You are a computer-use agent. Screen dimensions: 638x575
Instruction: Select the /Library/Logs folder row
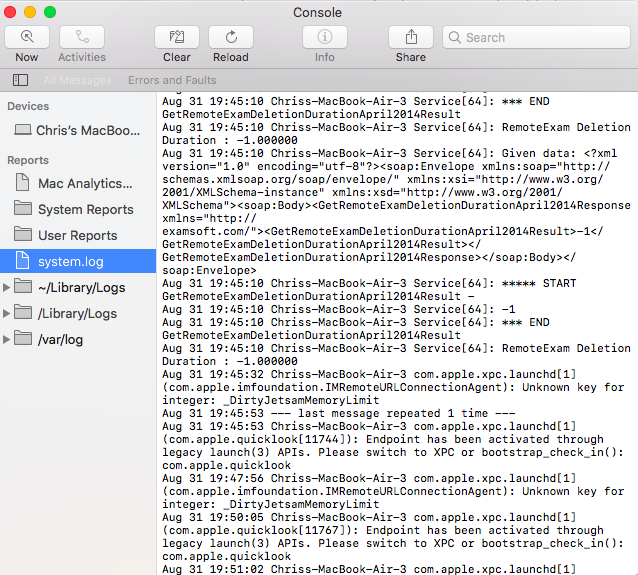pos(78,313)
